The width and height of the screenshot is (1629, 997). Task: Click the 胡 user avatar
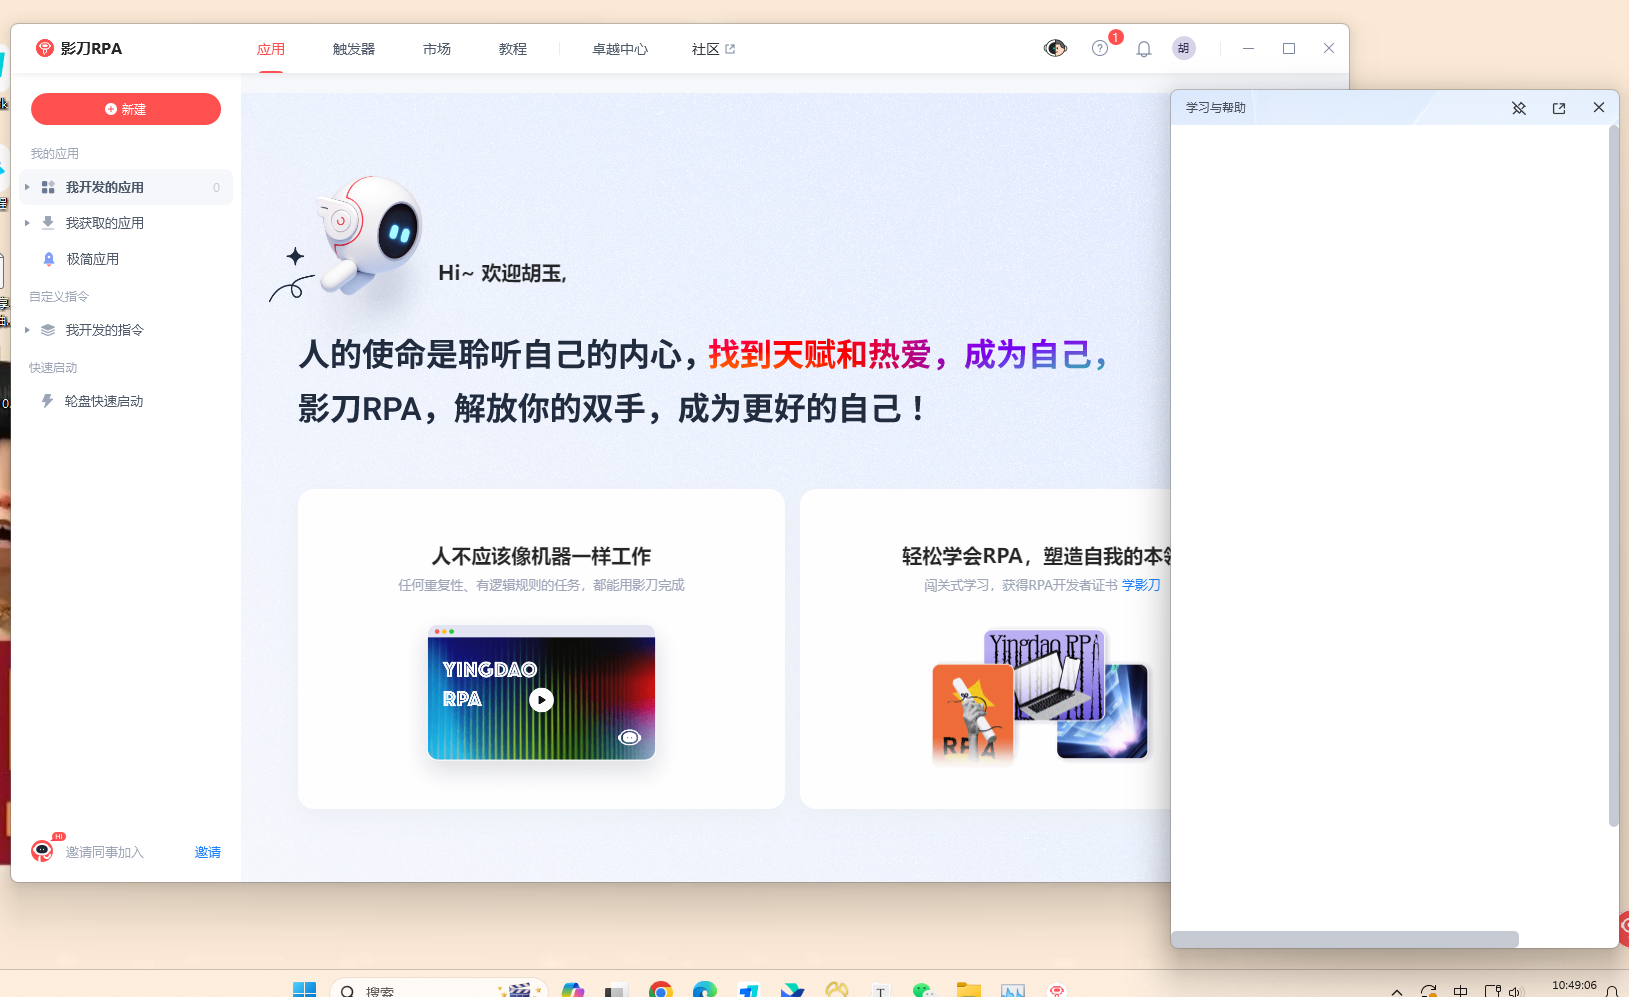(1184, 48)
